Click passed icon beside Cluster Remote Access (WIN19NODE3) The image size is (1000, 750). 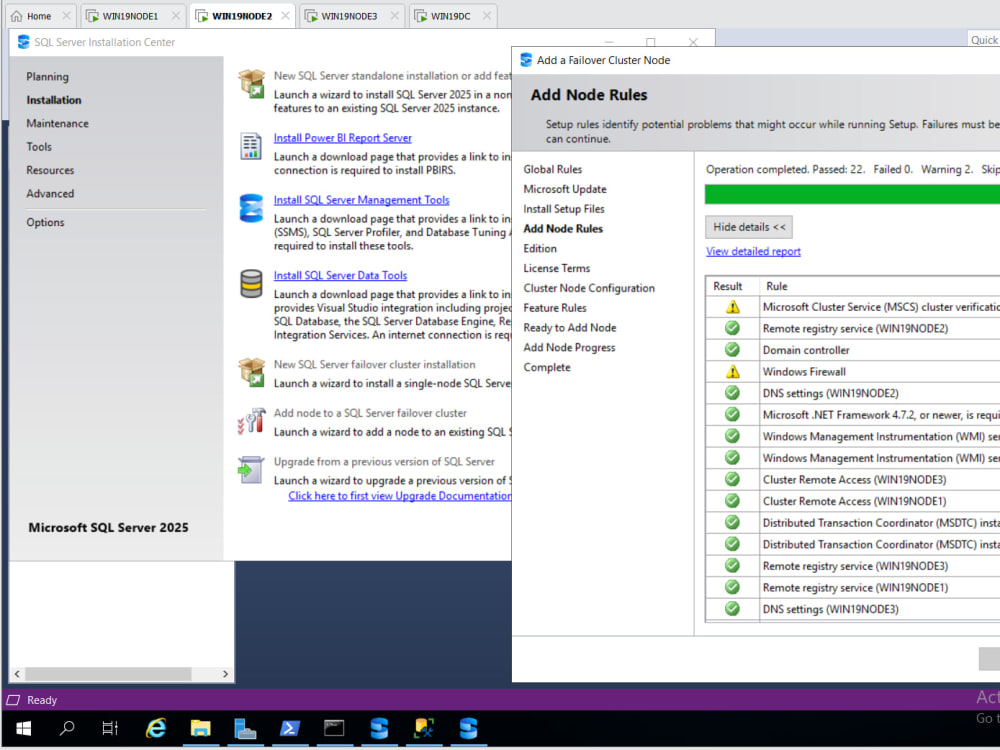732,479
